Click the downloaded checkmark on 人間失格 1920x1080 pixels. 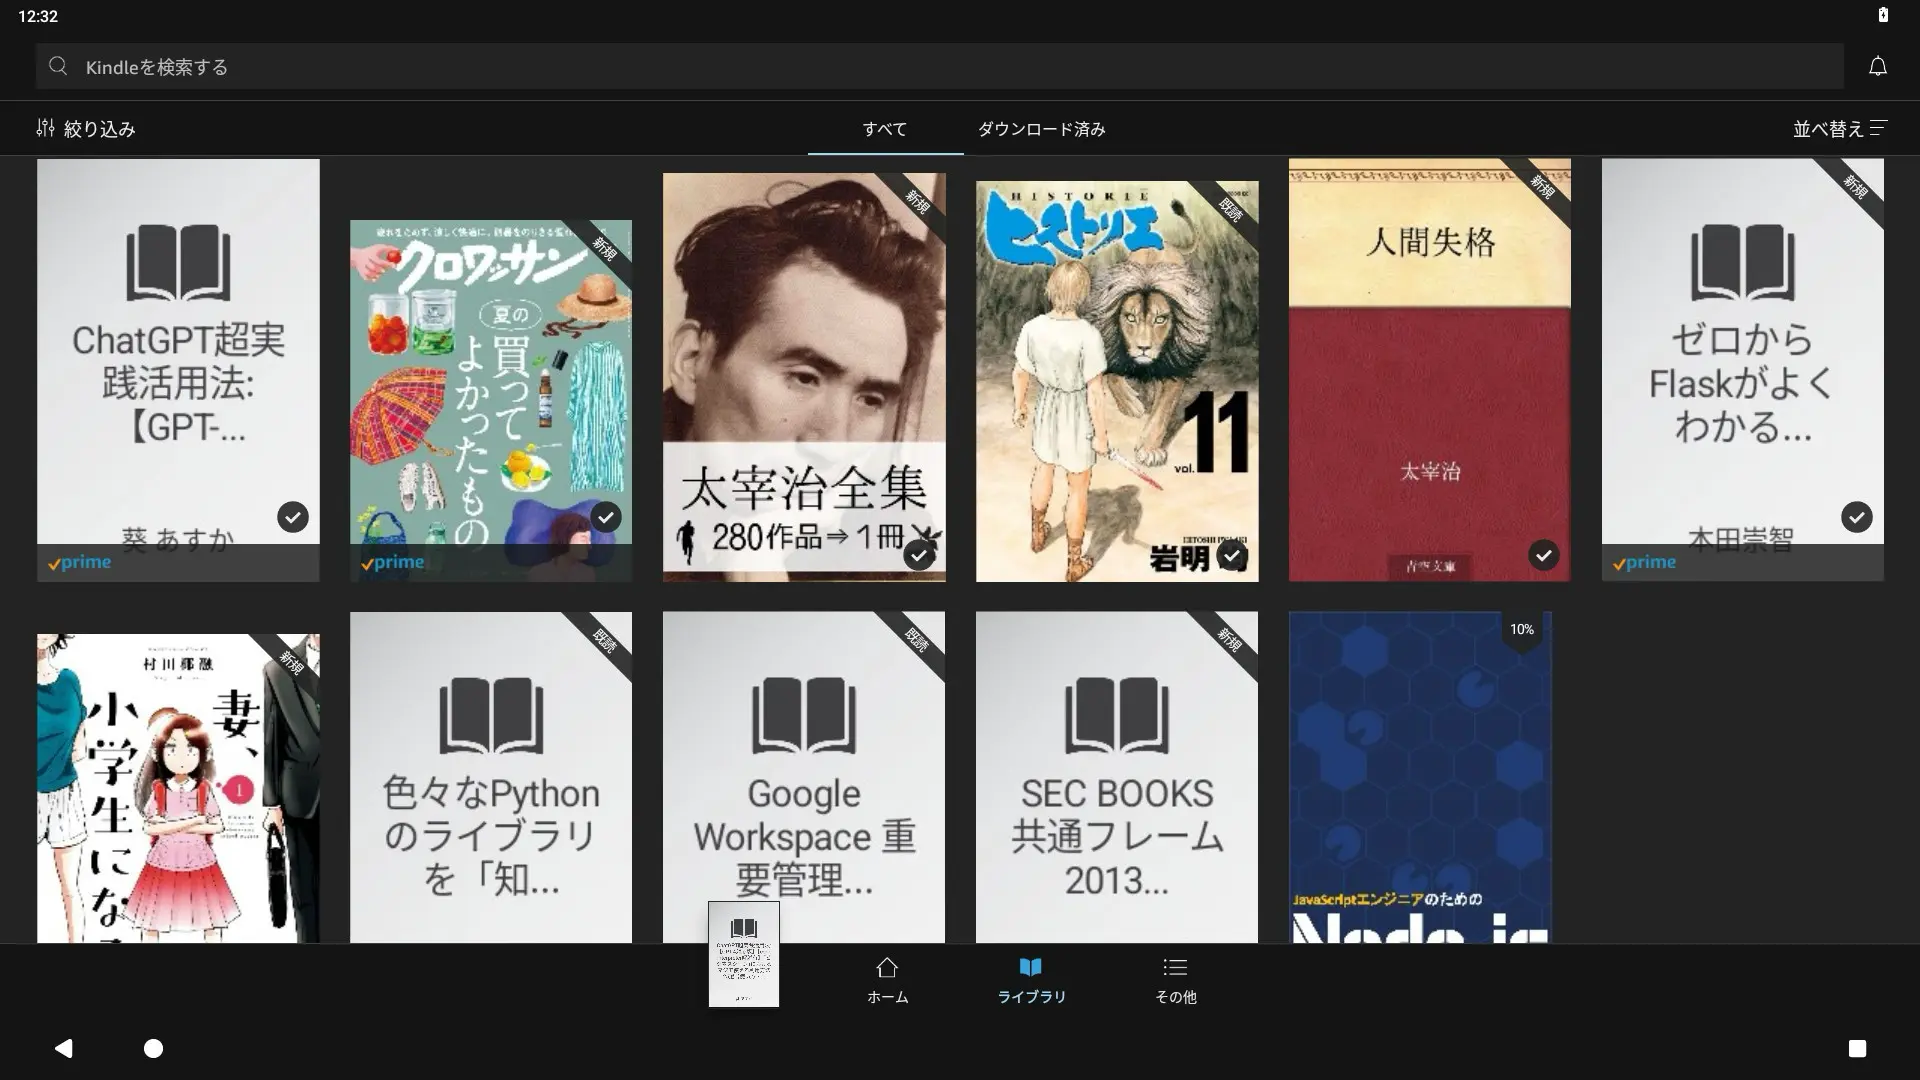tap(1544, 555)
